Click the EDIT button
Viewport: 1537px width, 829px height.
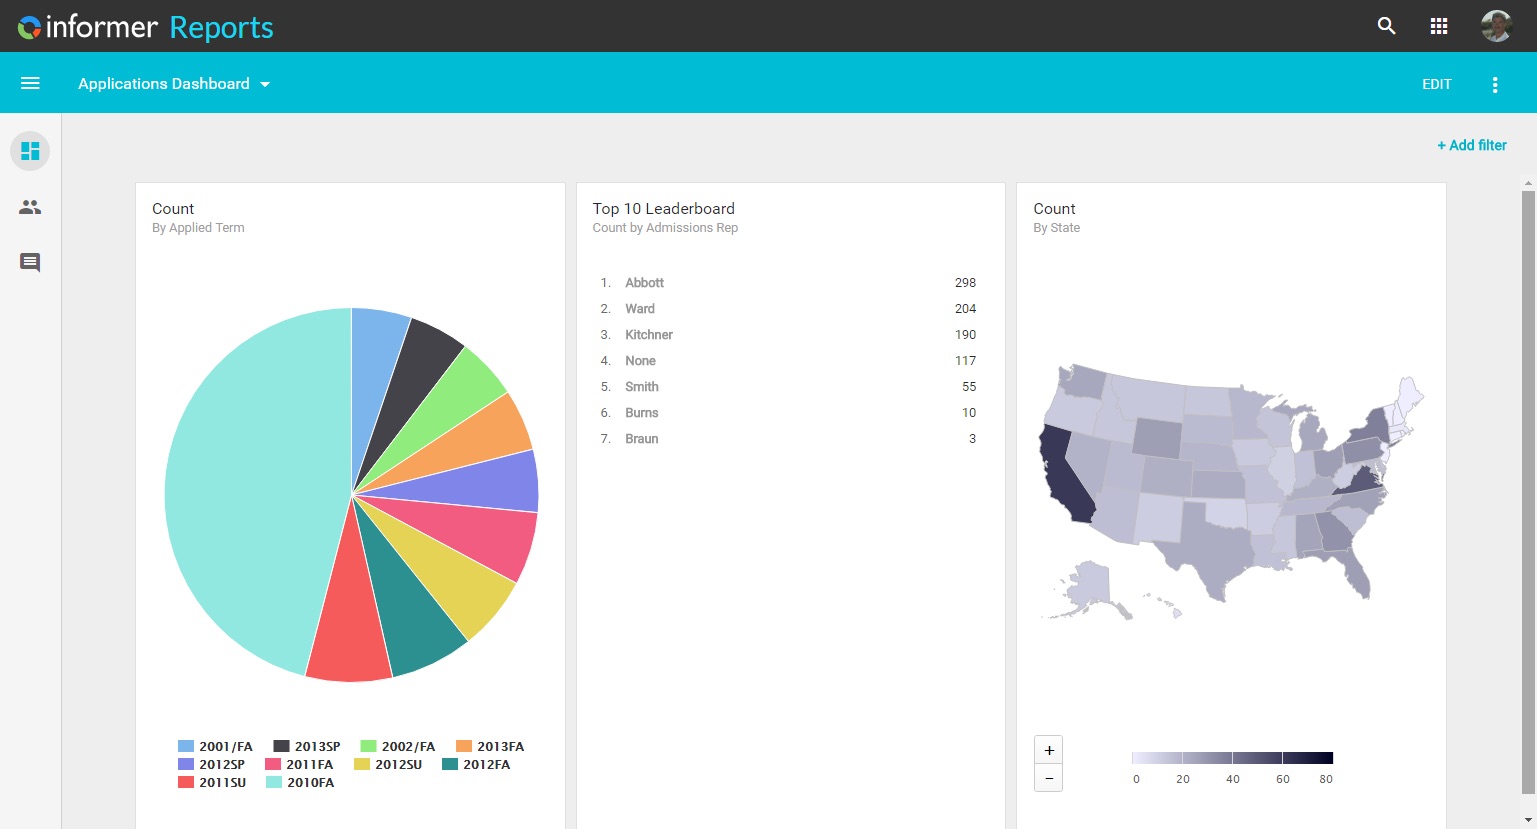[1437, 84]
